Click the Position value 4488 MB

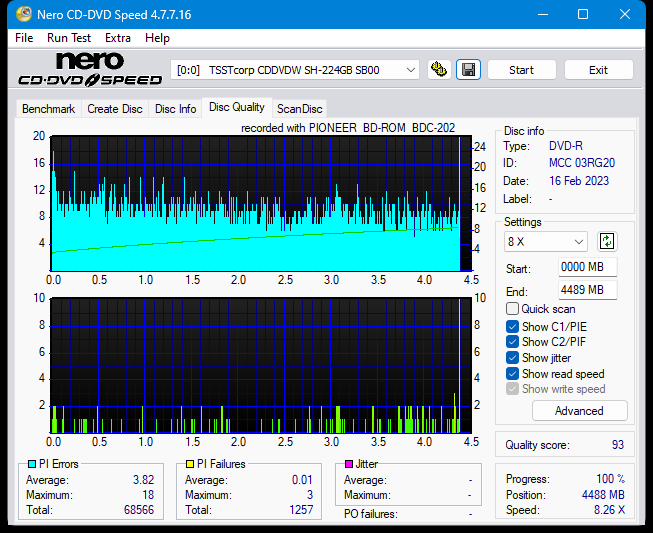coord(603,495)
